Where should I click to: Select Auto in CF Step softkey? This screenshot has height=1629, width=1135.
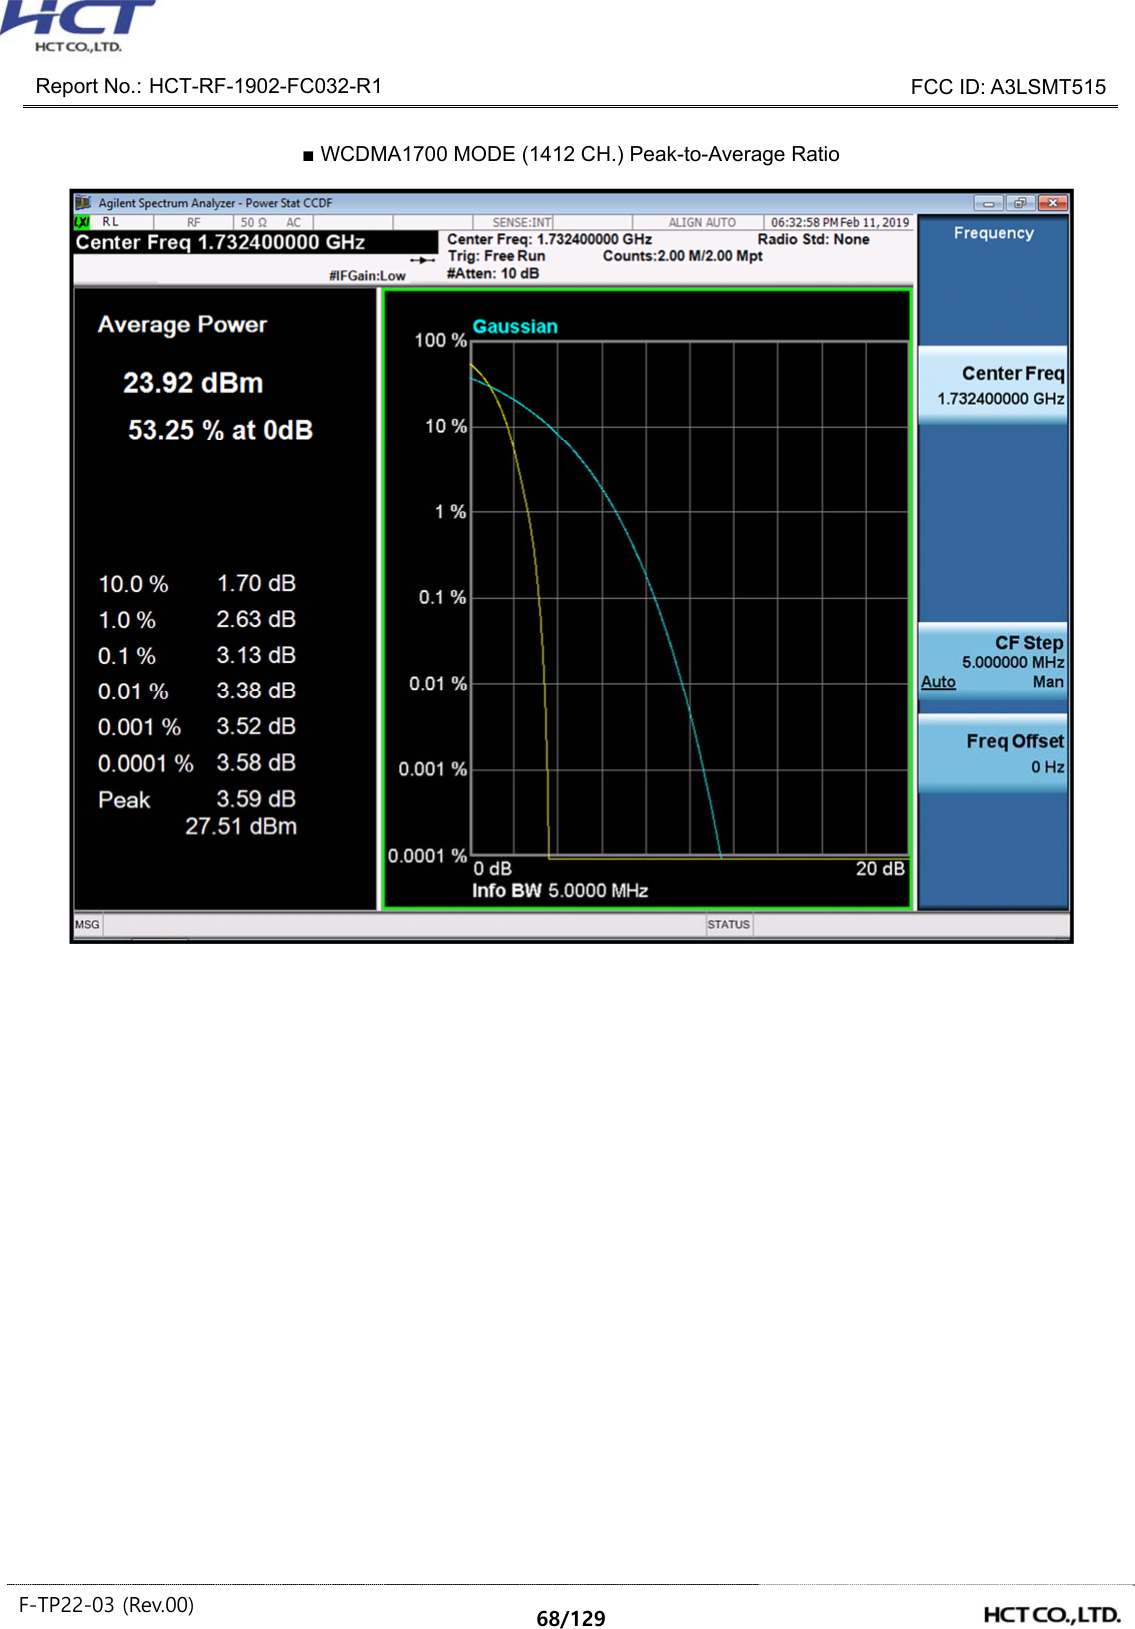tap(938, 682)
